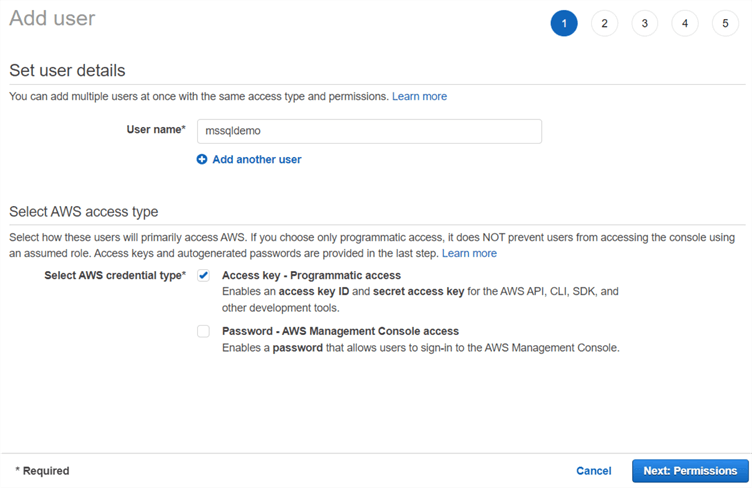Uncheck Access key - Programmatic access checkbox
Image resolution: width=752 pixels, height=488 pixels.
click(x=203, y=275)
